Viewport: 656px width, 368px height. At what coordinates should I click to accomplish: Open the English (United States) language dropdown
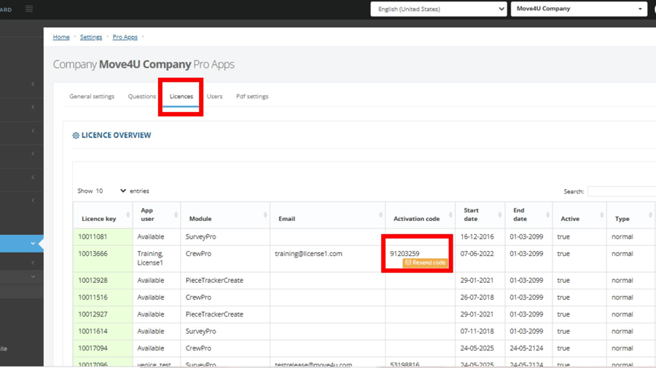(x=438, y=9)
